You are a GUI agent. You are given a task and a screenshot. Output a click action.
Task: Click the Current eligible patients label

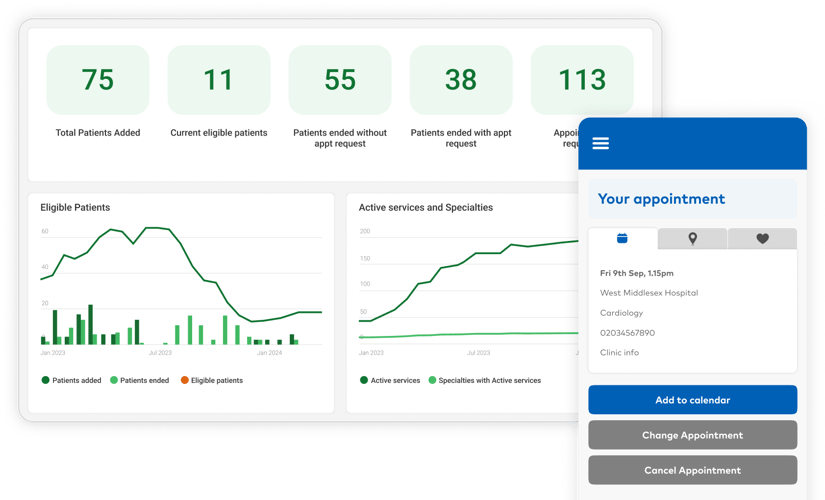219,133
